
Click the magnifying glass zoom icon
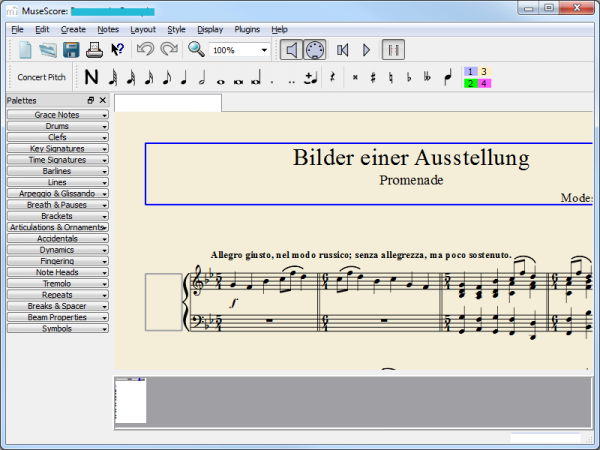point(196,49)
